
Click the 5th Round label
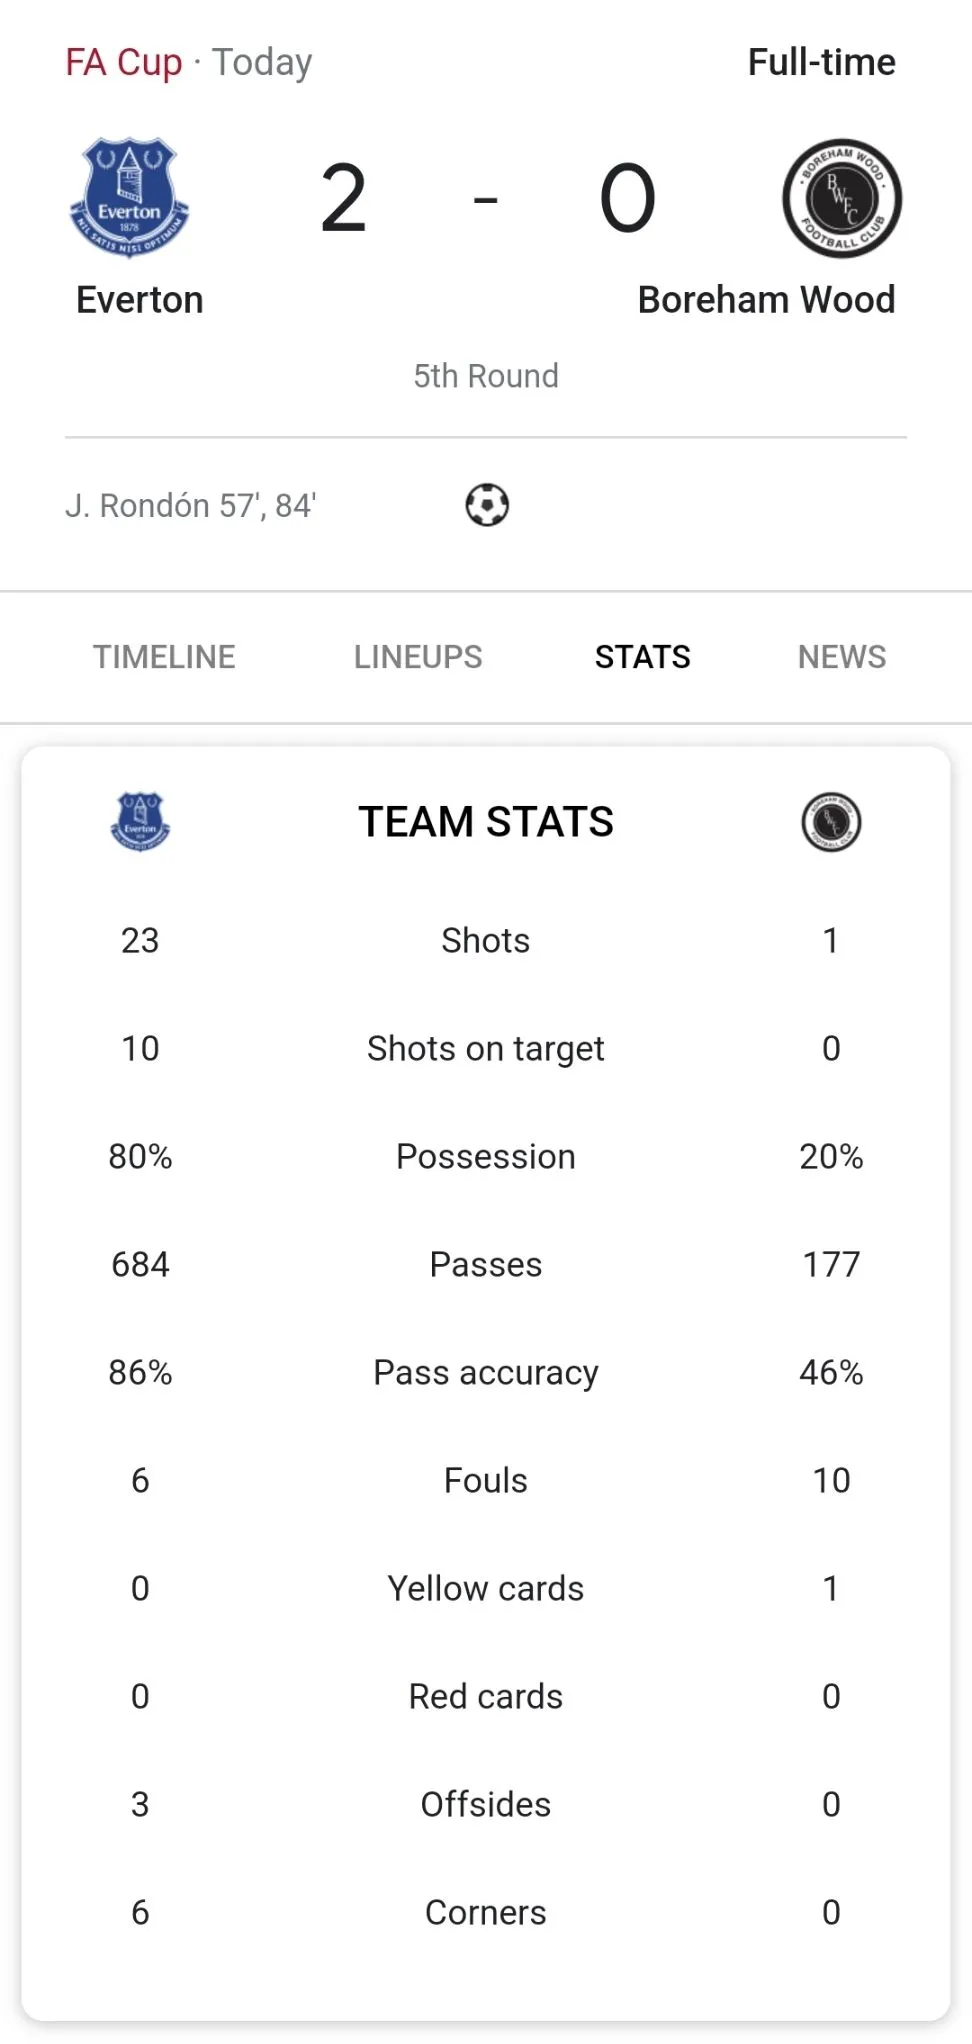tap(486, 376)
